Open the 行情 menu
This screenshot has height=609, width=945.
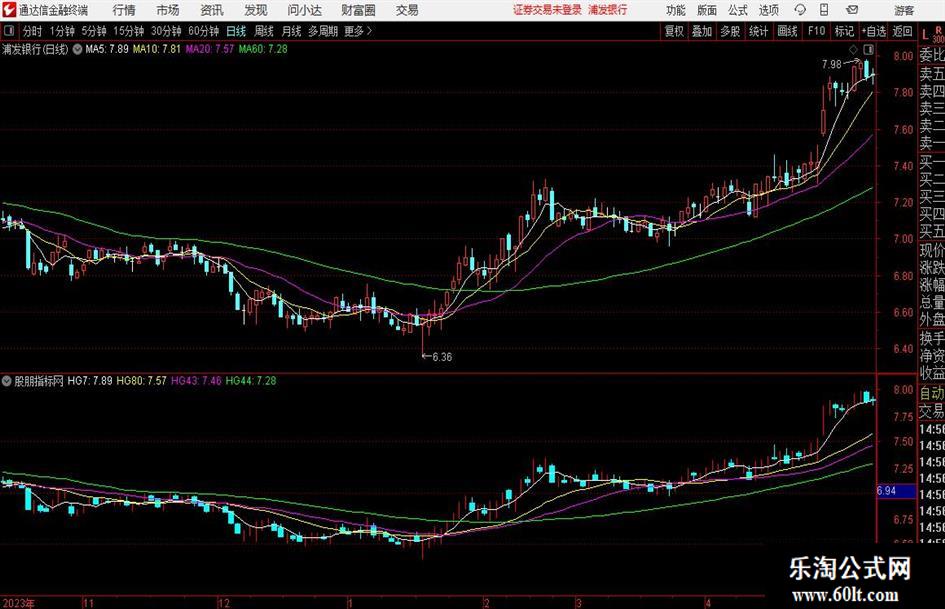coord(124,10)
